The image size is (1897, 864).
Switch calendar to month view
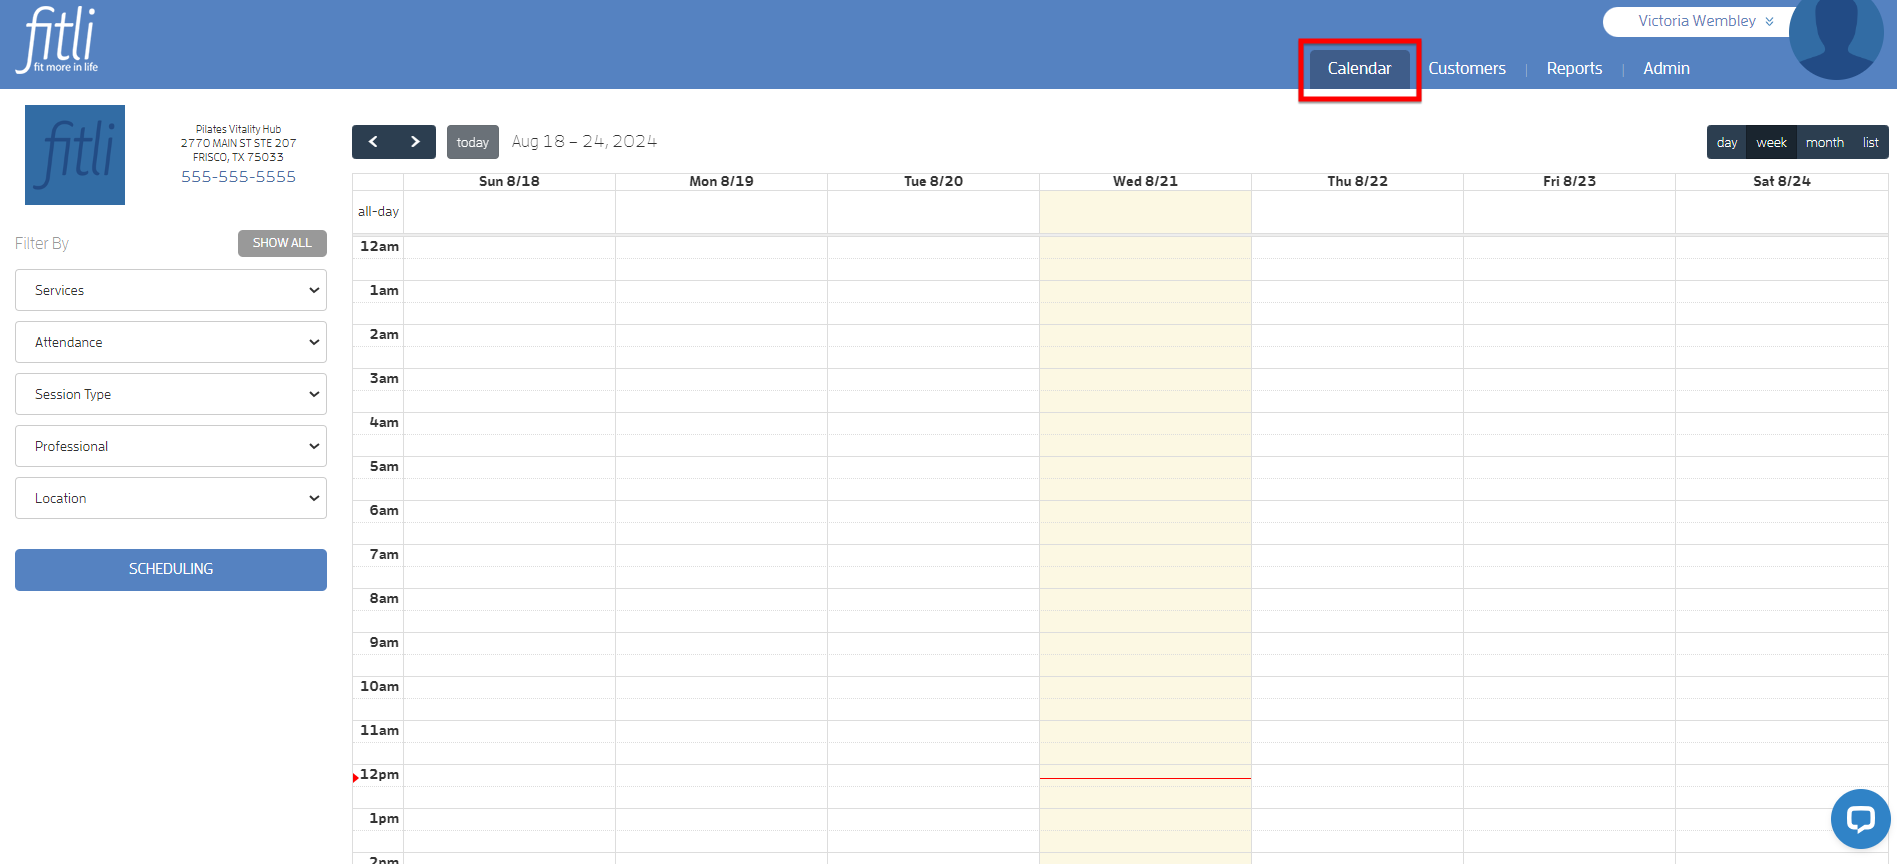point(1824,142)
